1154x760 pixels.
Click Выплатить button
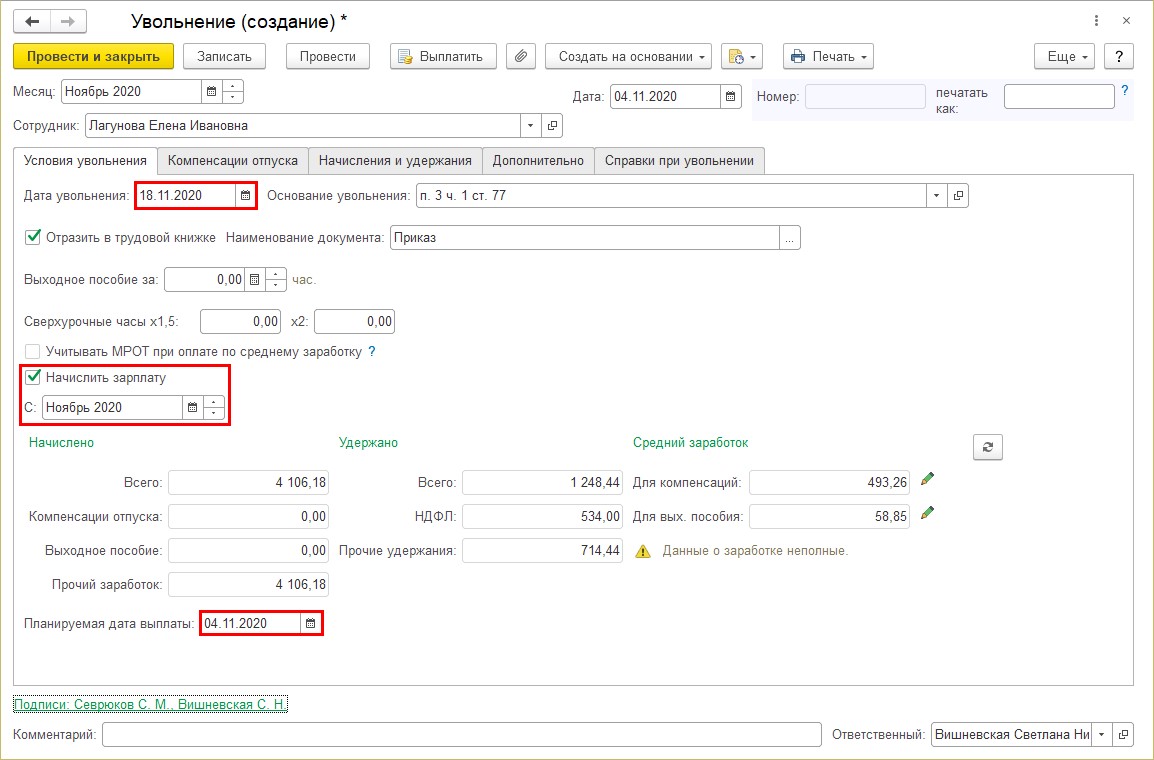click(x=443, y=57)
